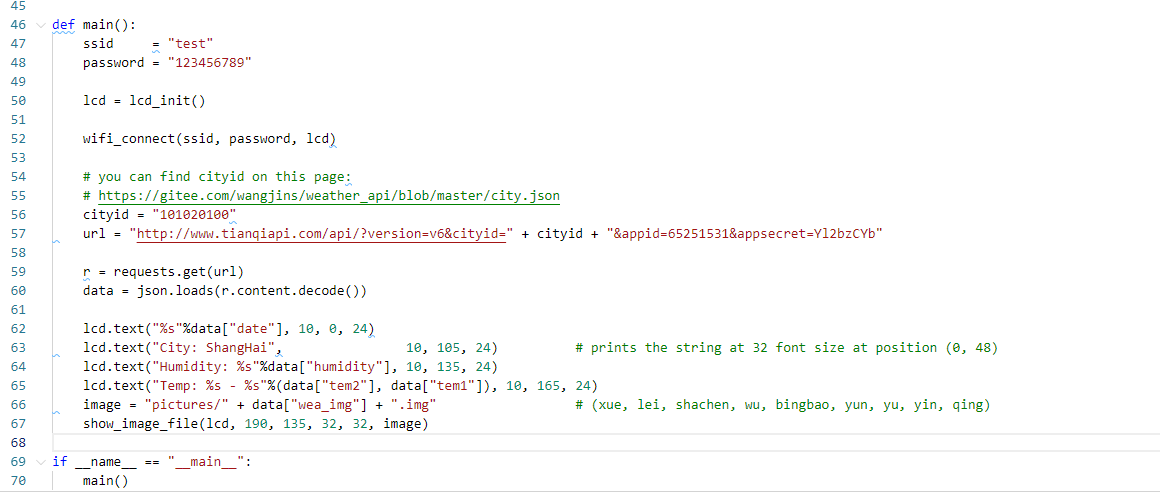Collapse the if __name__ fold chevron
The height and width of the screenshot is (502, 1160).
pos(40,462)
